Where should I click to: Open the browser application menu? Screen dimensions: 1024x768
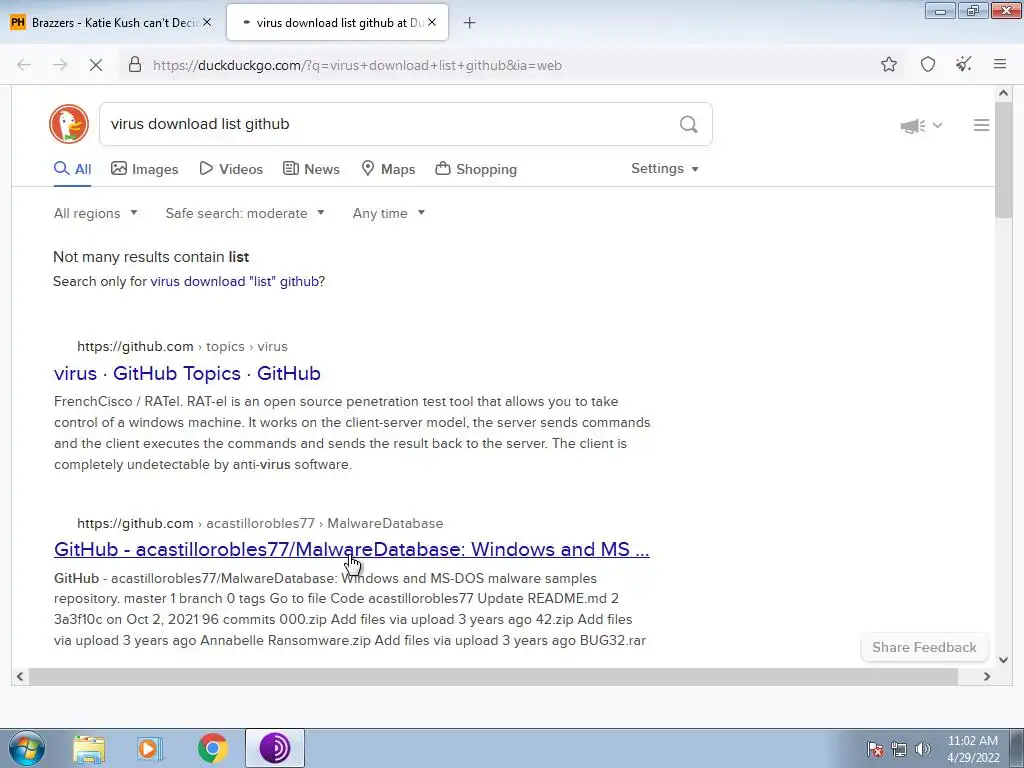(999, 65)
